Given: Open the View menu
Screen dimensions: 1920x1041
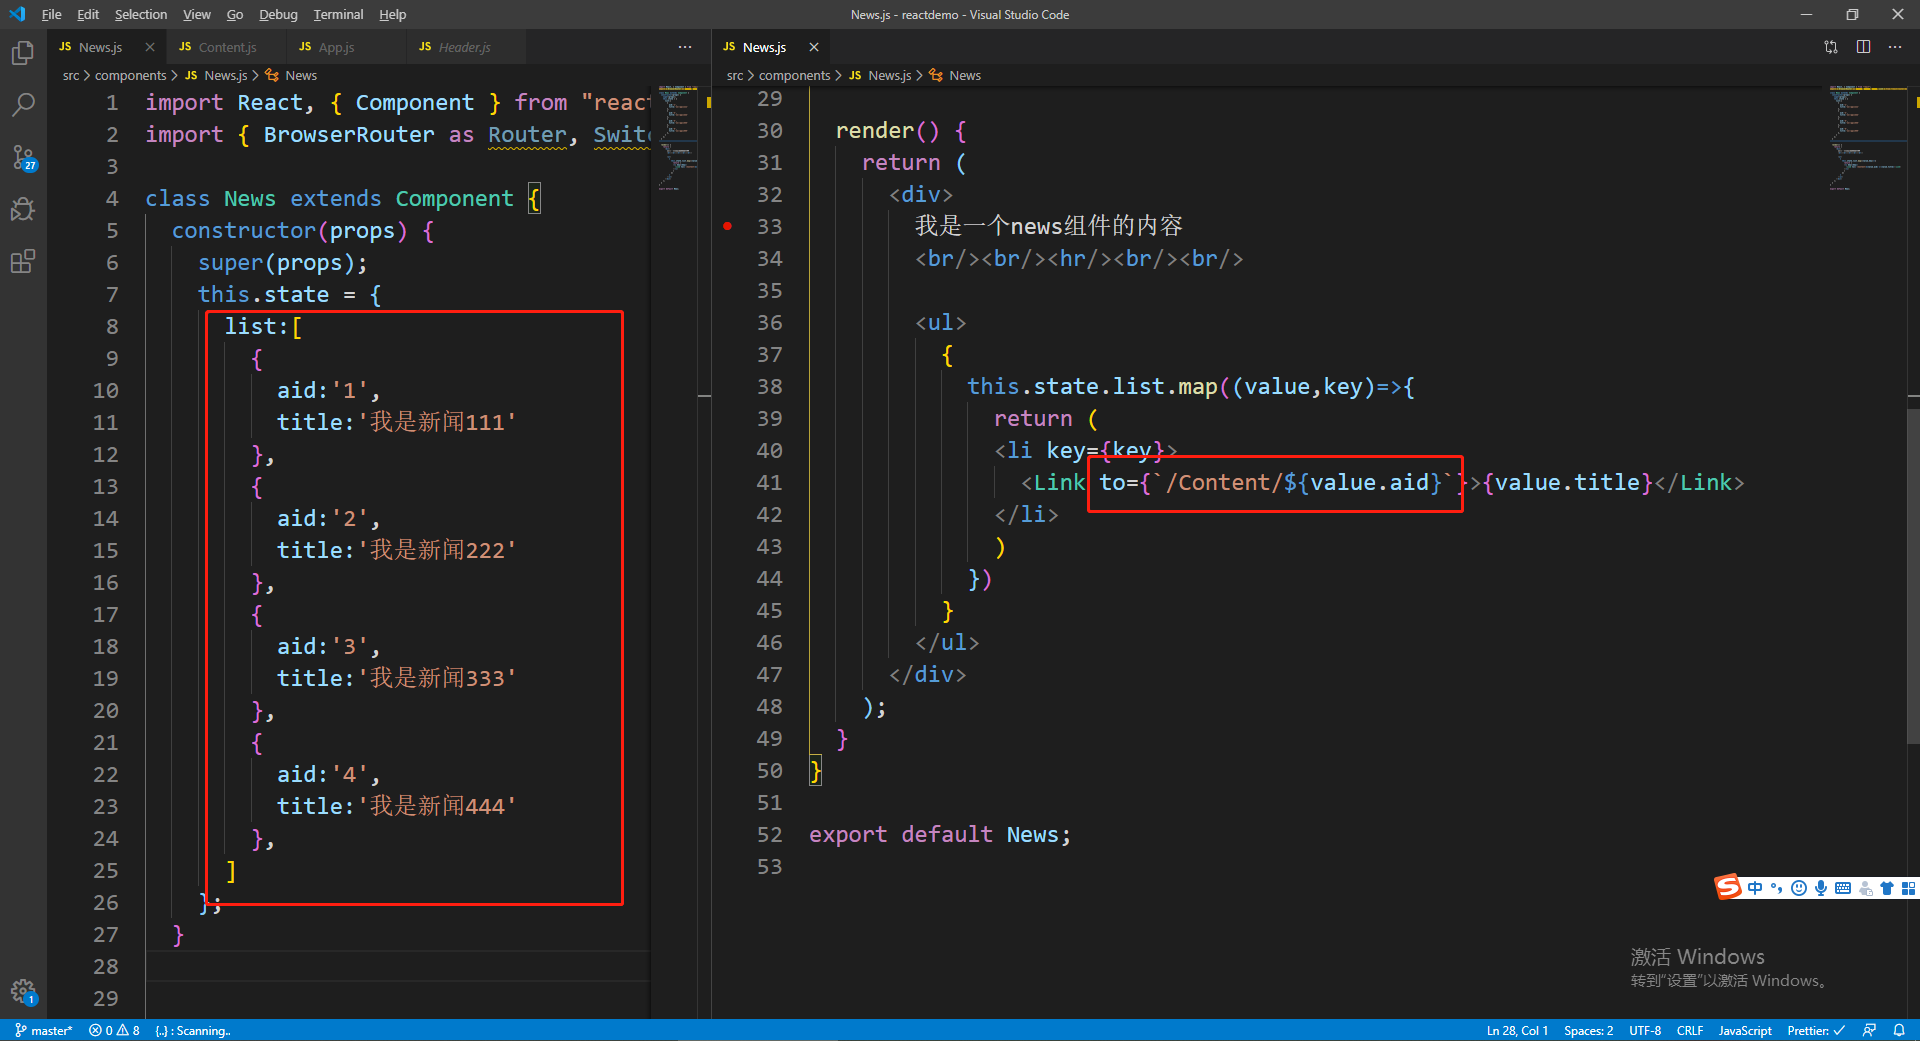Looking at the screenshot, I should tap(197, 14).
